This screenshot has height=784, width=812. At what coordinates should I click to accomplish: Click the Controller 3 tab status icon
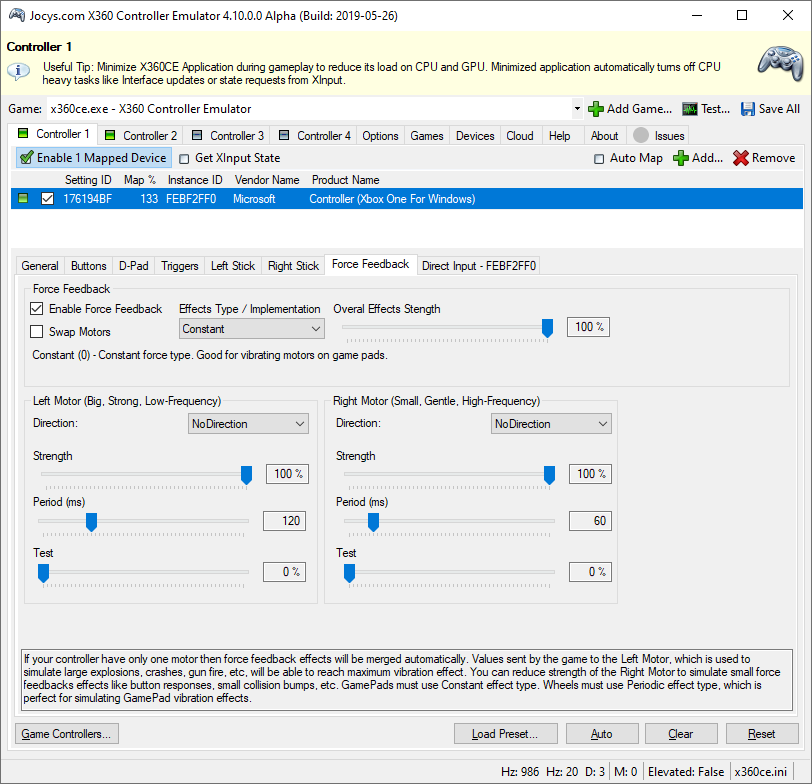pos(197,135)
